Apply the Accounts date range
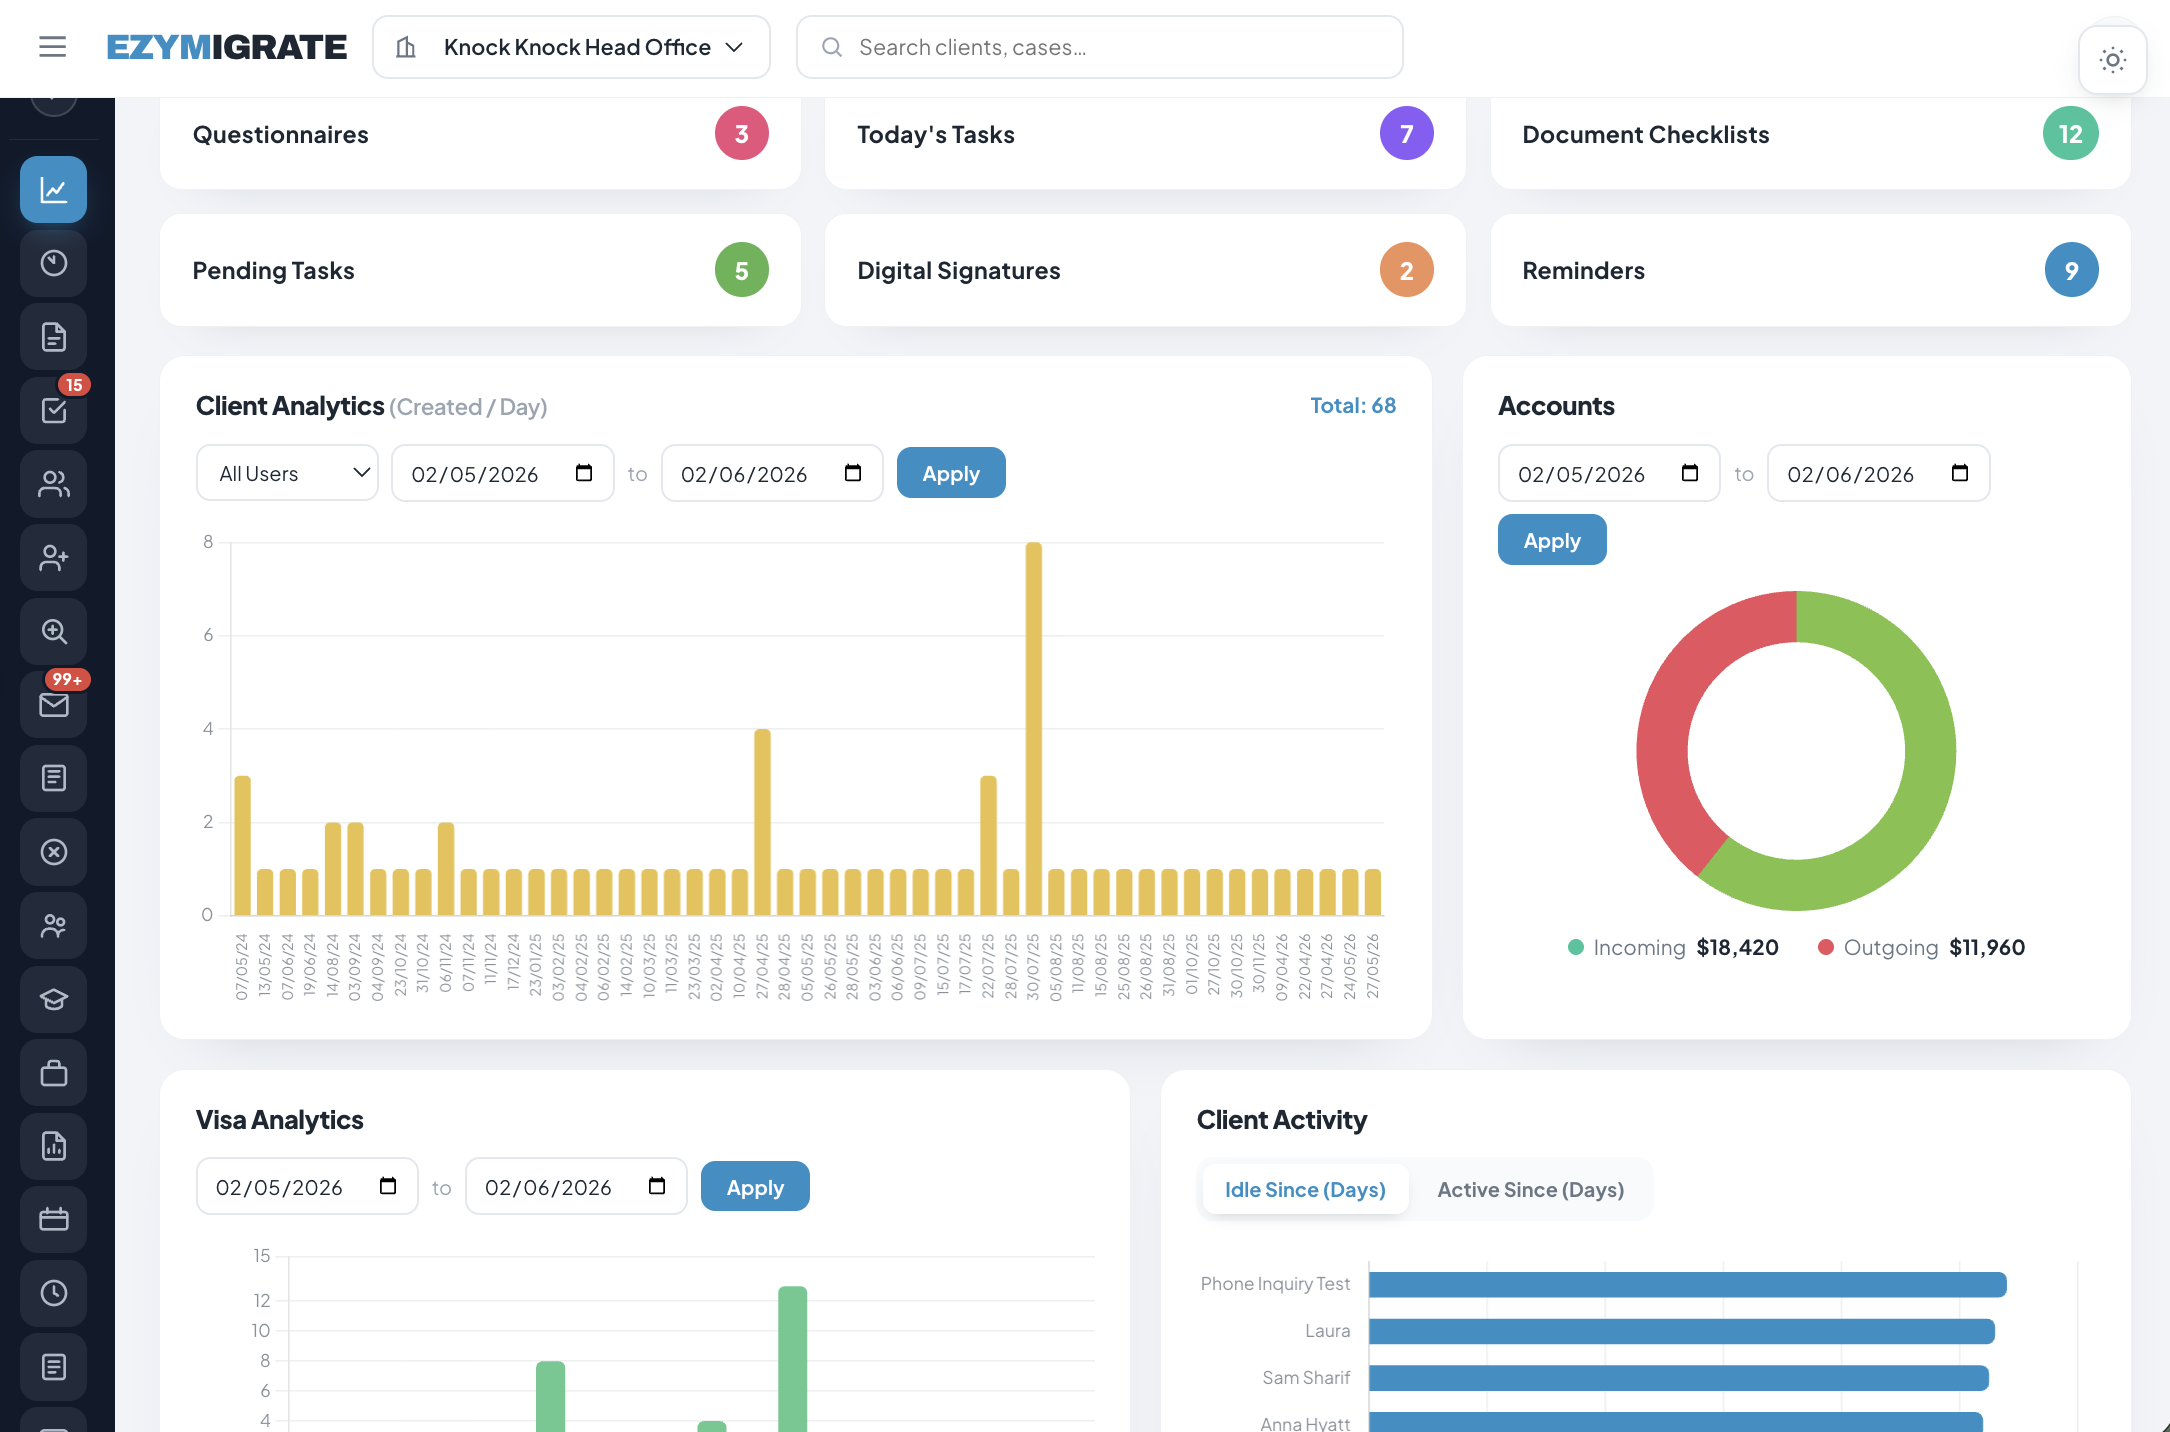The height and width of the screenshot is (1432, 2170). (1552, 540)
